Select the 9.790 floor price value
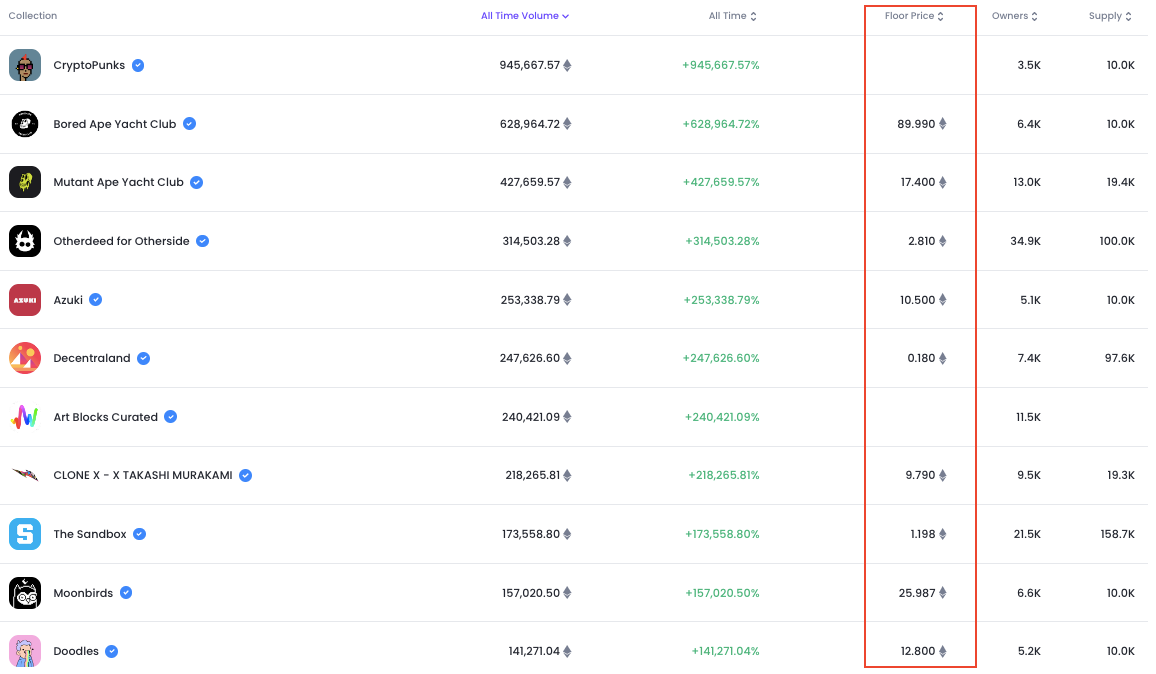Viewport: 1156px width, 674px height. pos(920,476)
